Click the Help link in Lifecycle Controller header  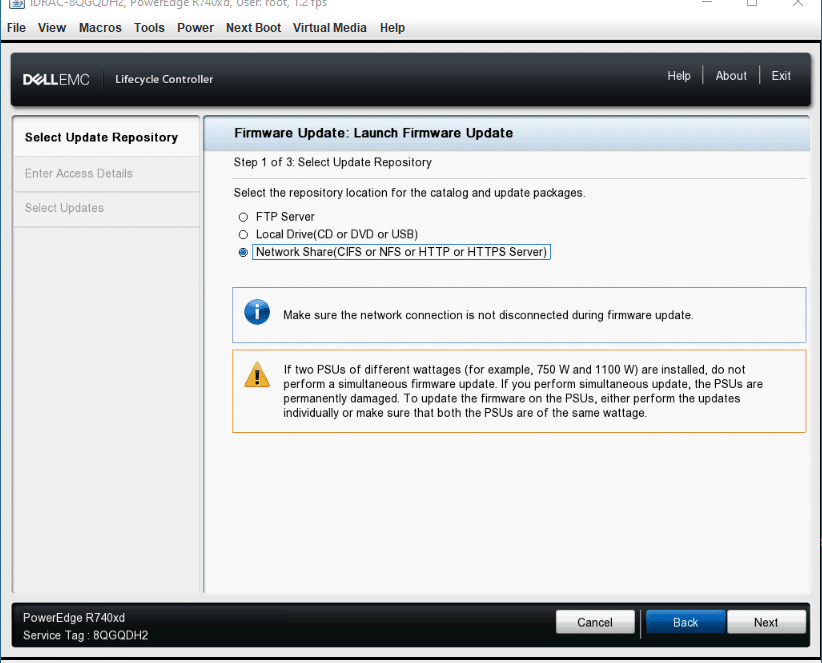(679, 76)
